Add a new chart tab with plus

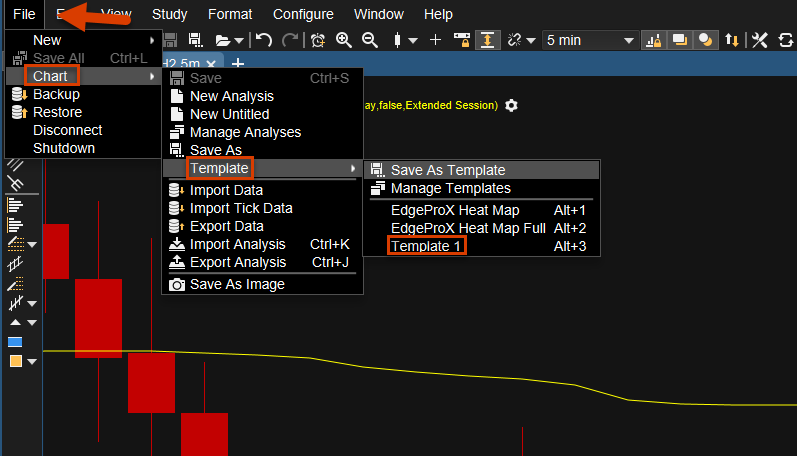tap(238, 63)
